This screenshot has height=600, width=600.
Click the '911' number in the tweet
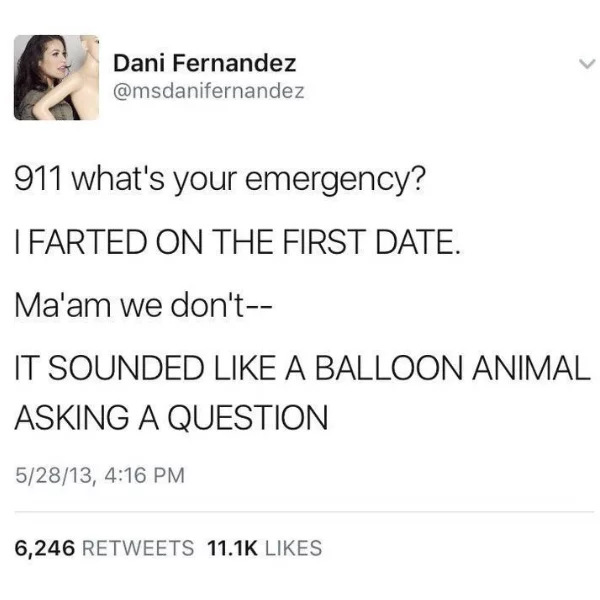coord(38,178)
